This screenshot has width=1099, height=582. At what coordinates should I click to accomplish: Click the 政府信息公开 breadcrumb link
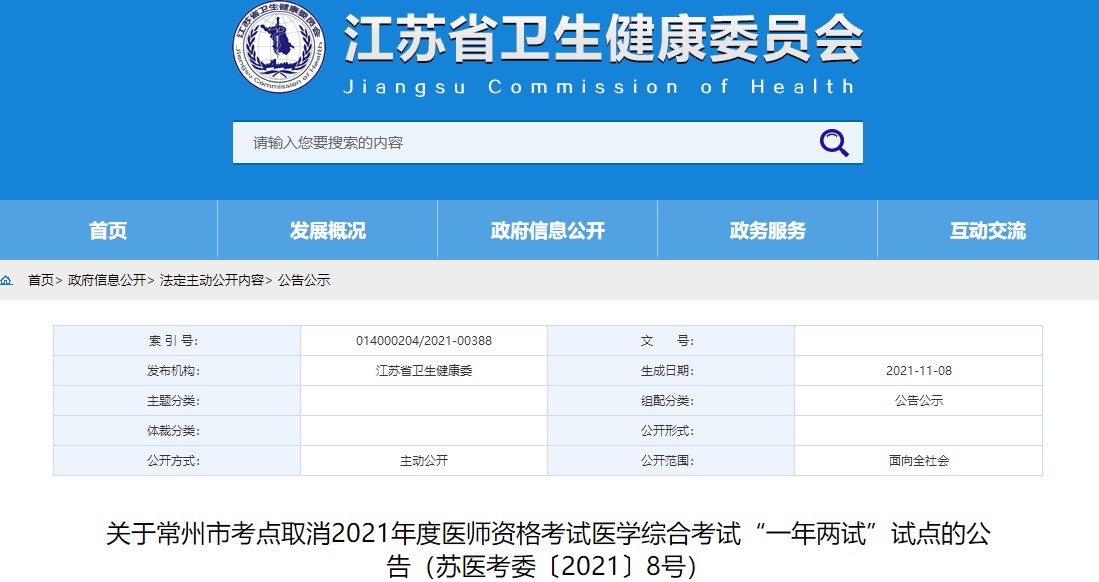pos(107,281)
